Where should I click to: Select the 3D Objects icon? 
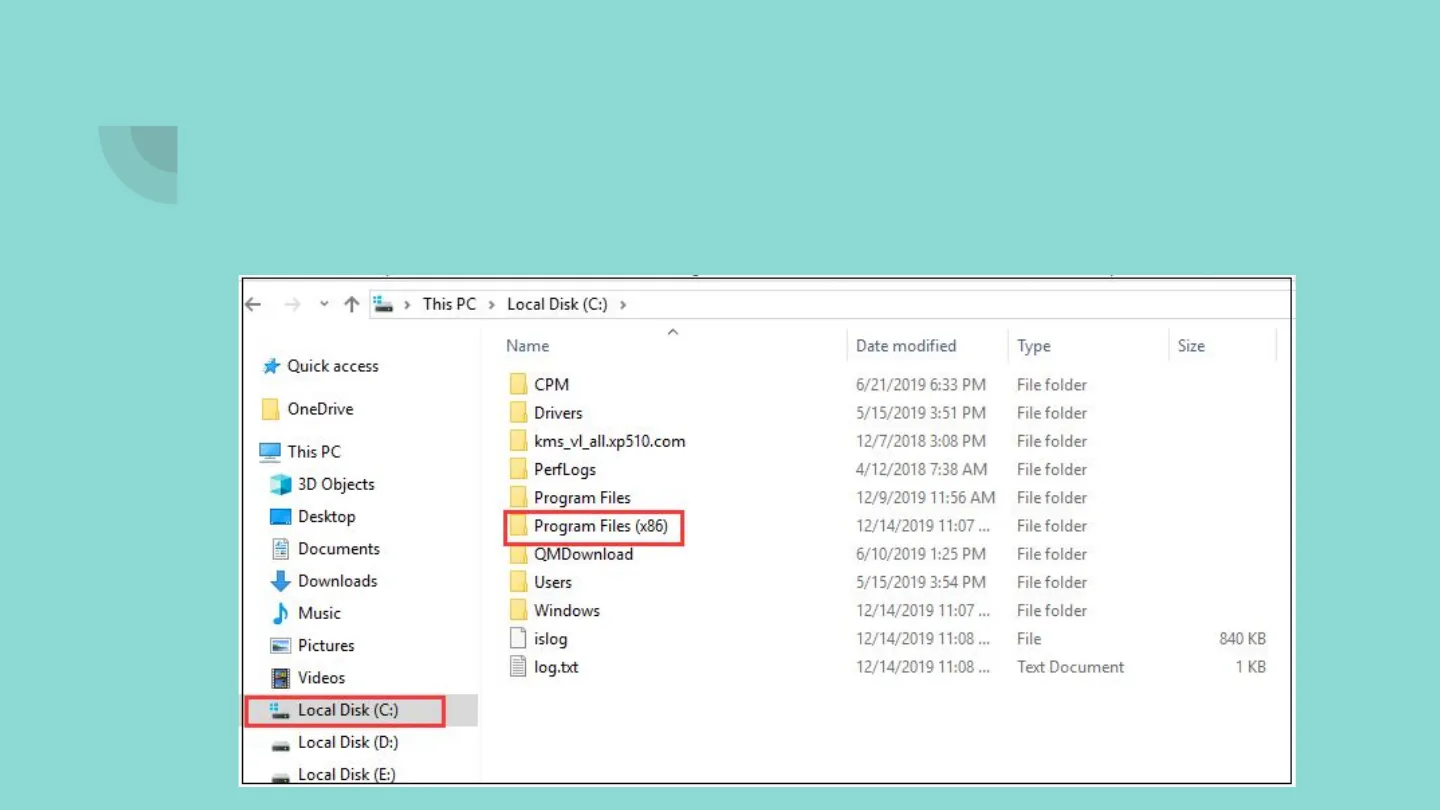coord(281,485)
